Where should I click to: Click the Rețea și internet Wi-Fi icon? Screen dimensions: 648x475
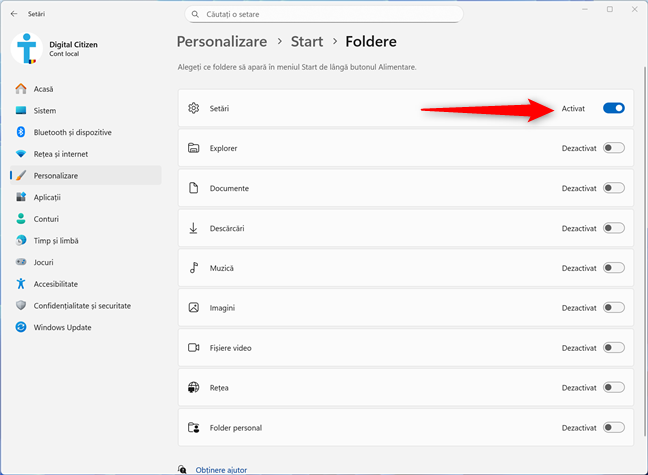21,154
